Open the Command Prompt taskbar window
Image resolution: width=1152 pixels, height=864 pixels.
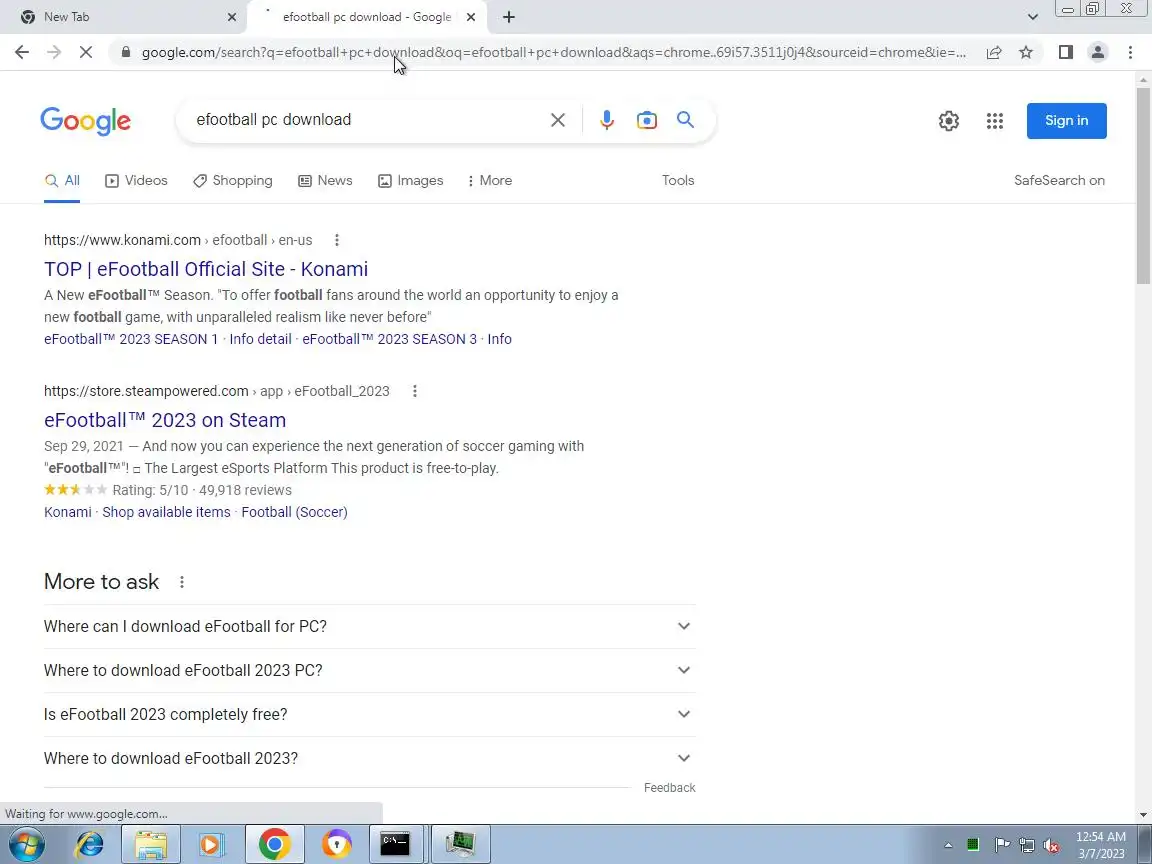click(395, 845)
